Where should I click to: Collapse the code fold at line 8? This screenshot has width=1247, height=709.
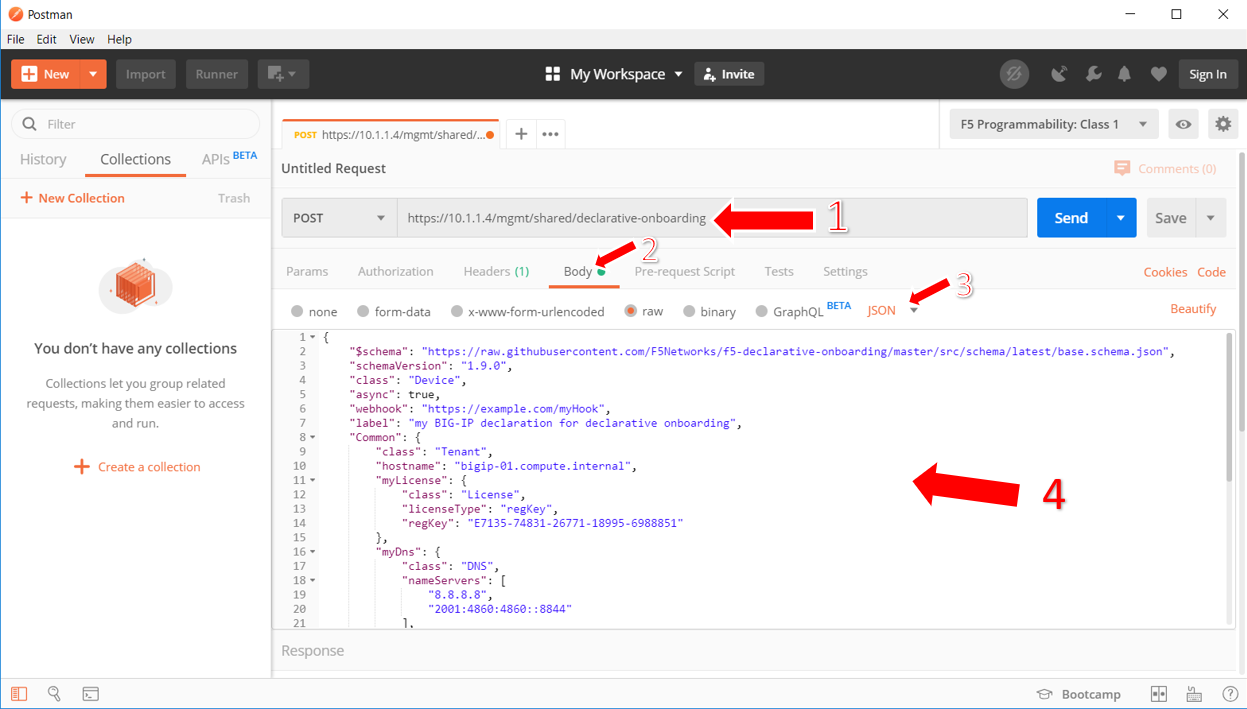click(x=313, y=437)
